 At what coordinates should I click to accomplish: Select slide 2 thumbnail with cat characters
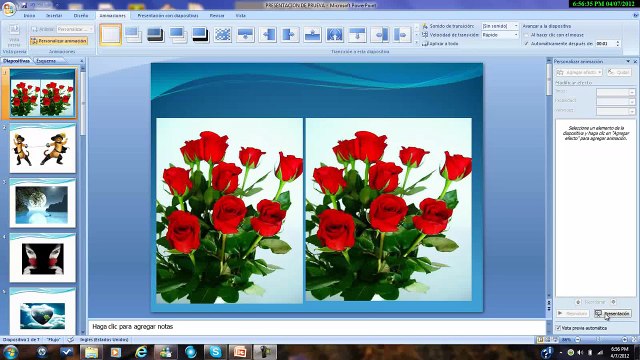42,149
